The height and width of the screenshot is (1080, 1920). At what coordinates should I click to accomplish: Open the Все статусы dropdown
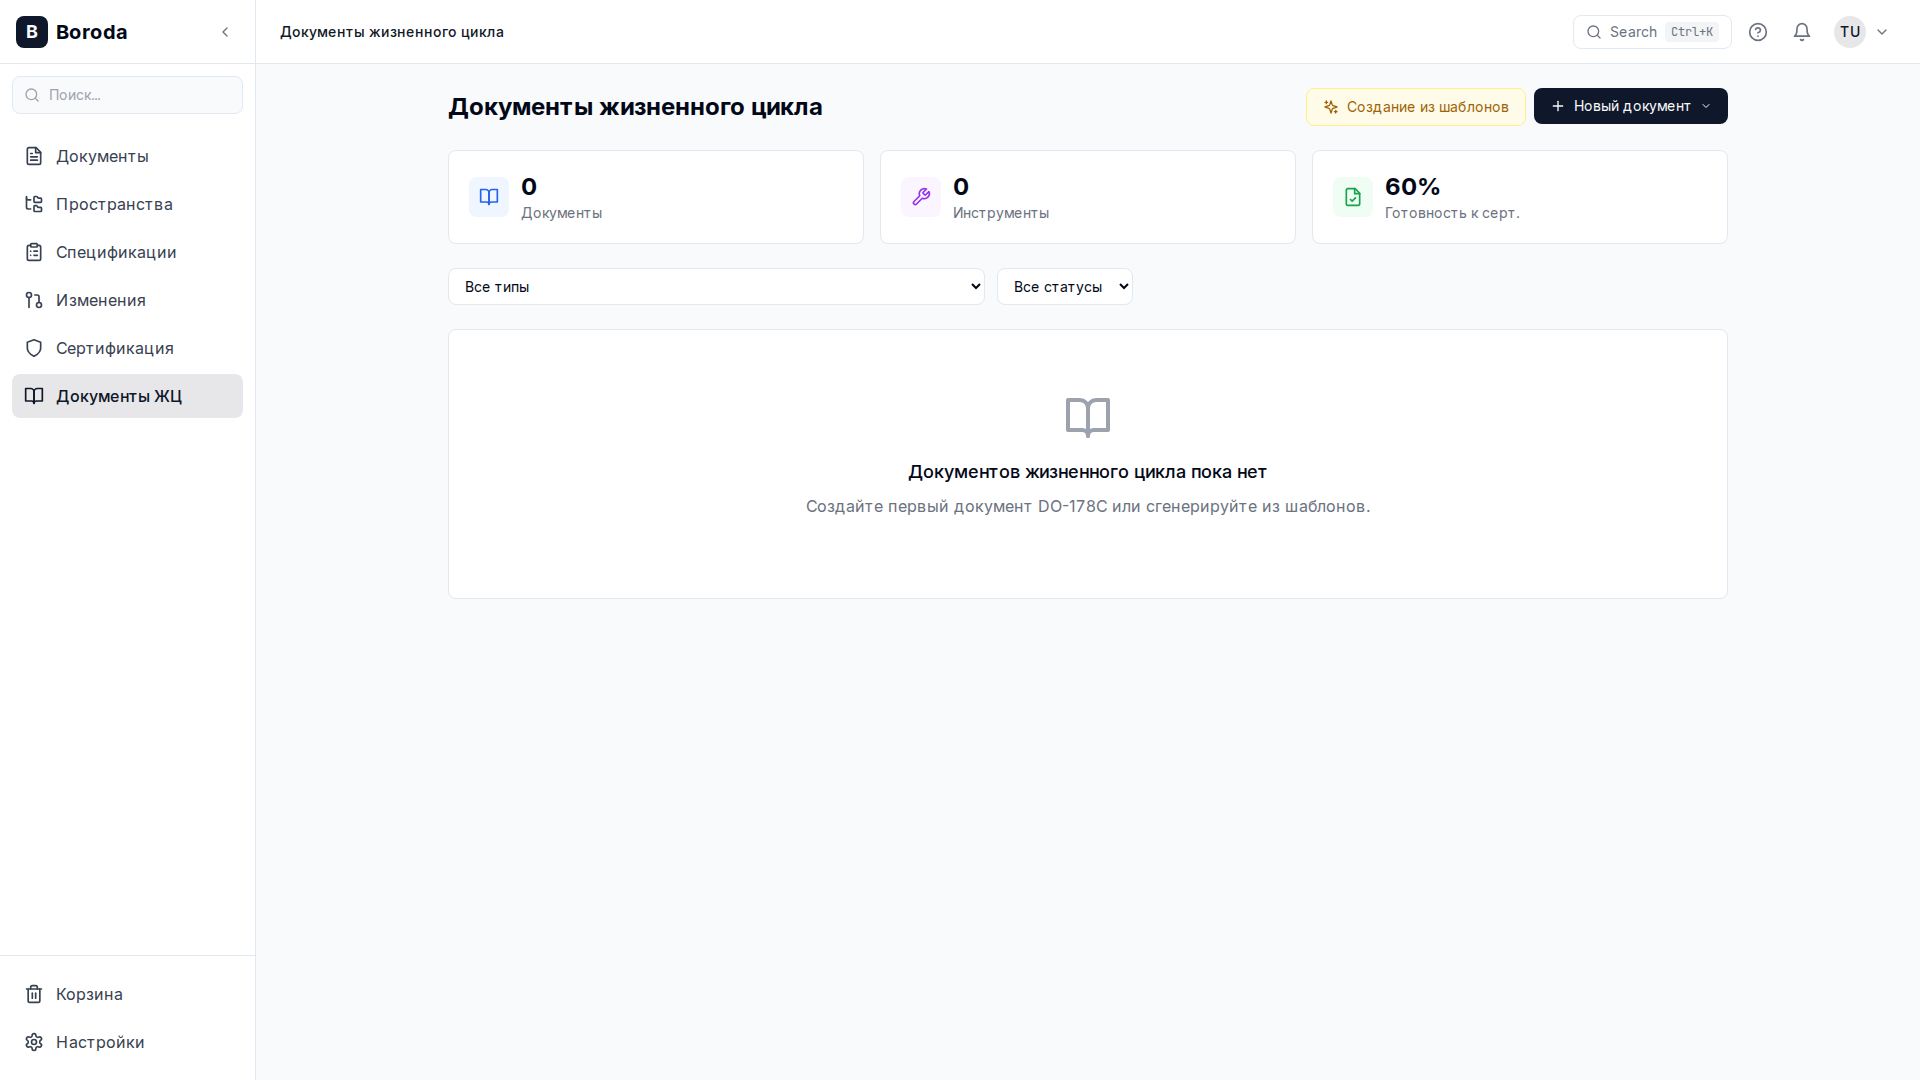(1064, 286)
